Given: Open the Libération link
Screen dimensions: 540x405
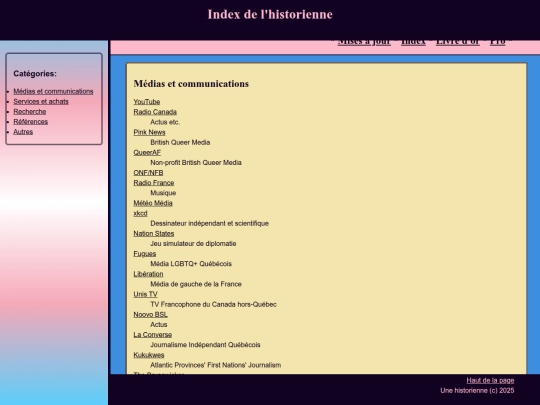Looking at the screenshot, I should [148, 274].
